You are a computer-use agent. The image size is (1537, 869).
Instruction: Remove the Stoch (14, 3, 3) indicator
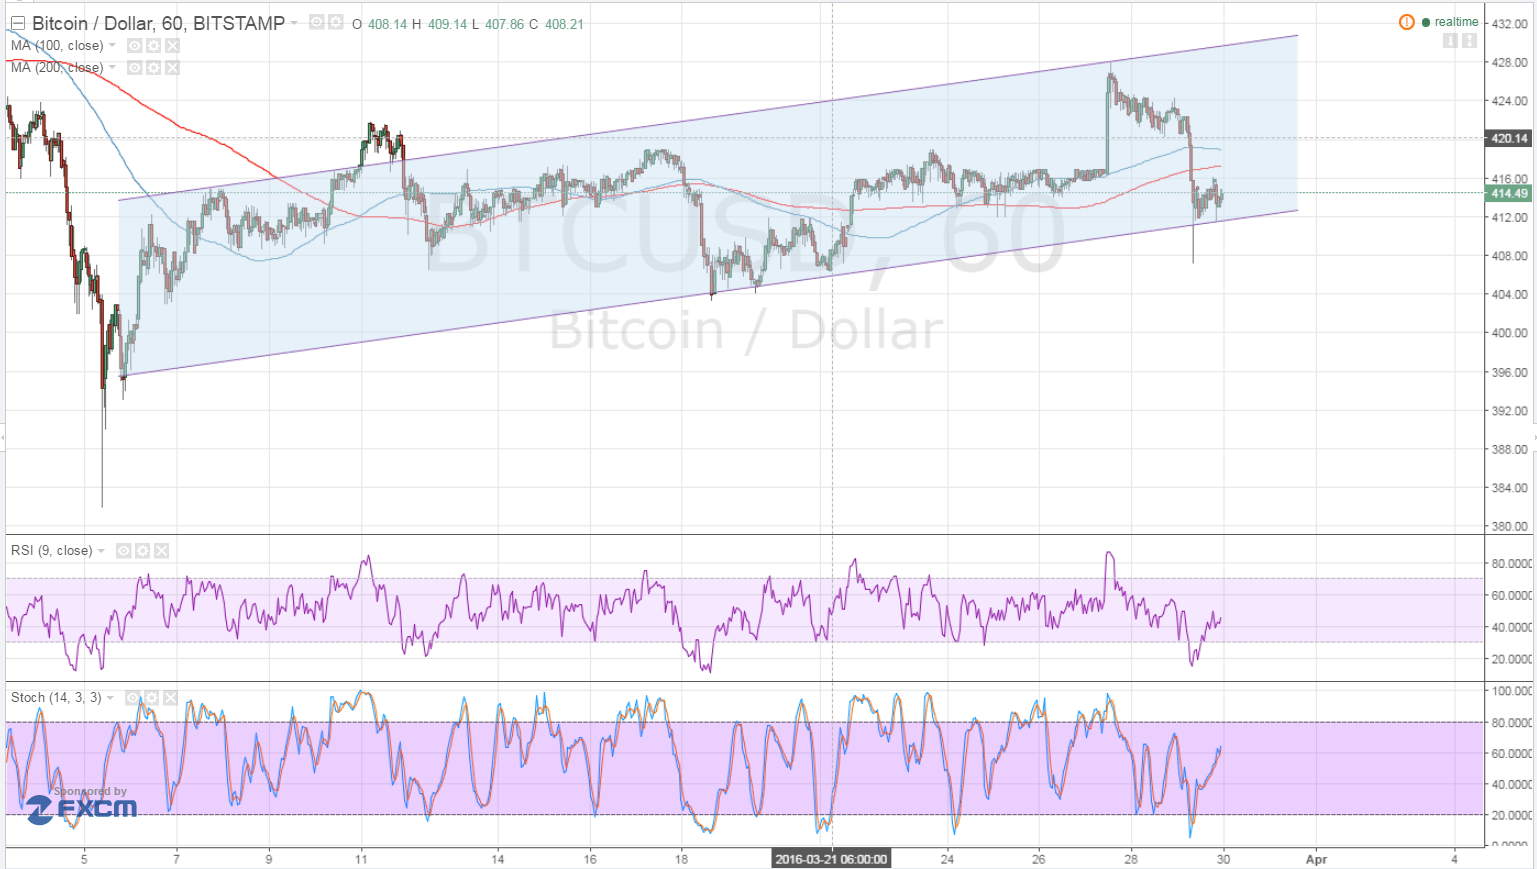click(170, 698)
